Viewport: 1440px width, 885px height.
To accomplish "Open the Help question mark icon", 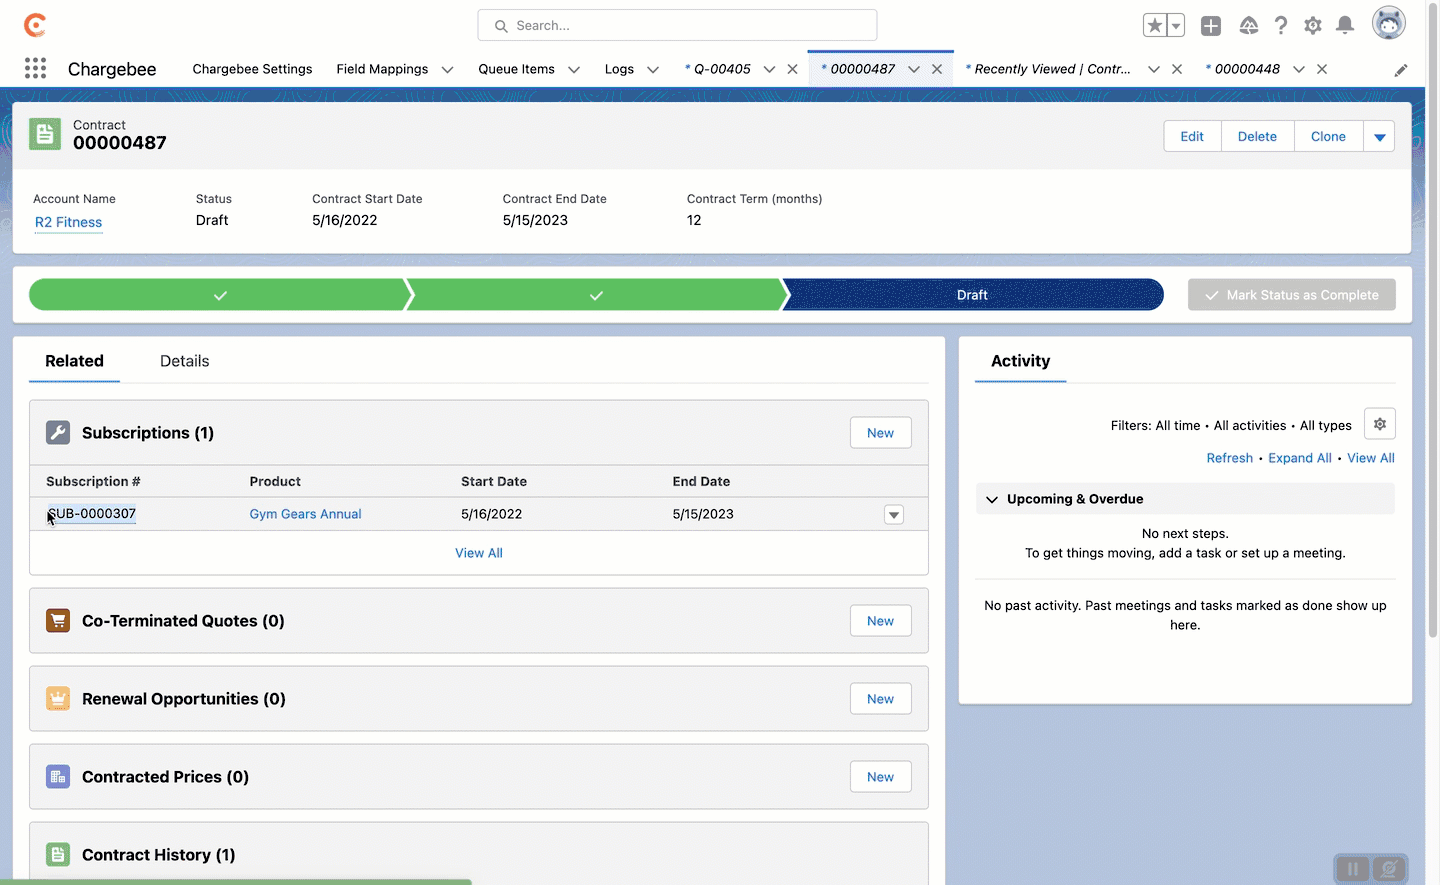I will coord(1280,26).
